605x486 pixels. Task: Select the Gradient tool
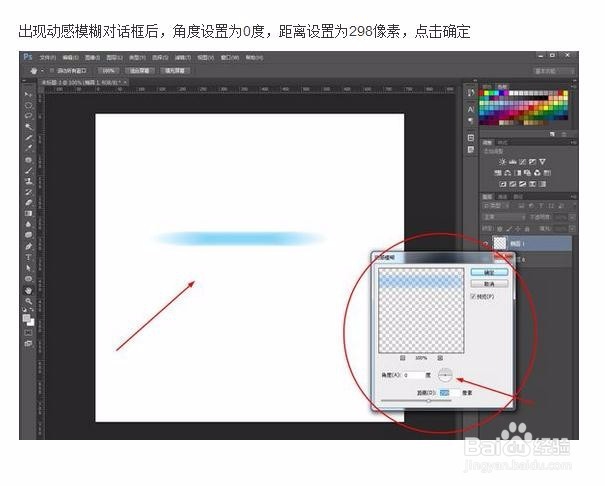click(28, 213)
